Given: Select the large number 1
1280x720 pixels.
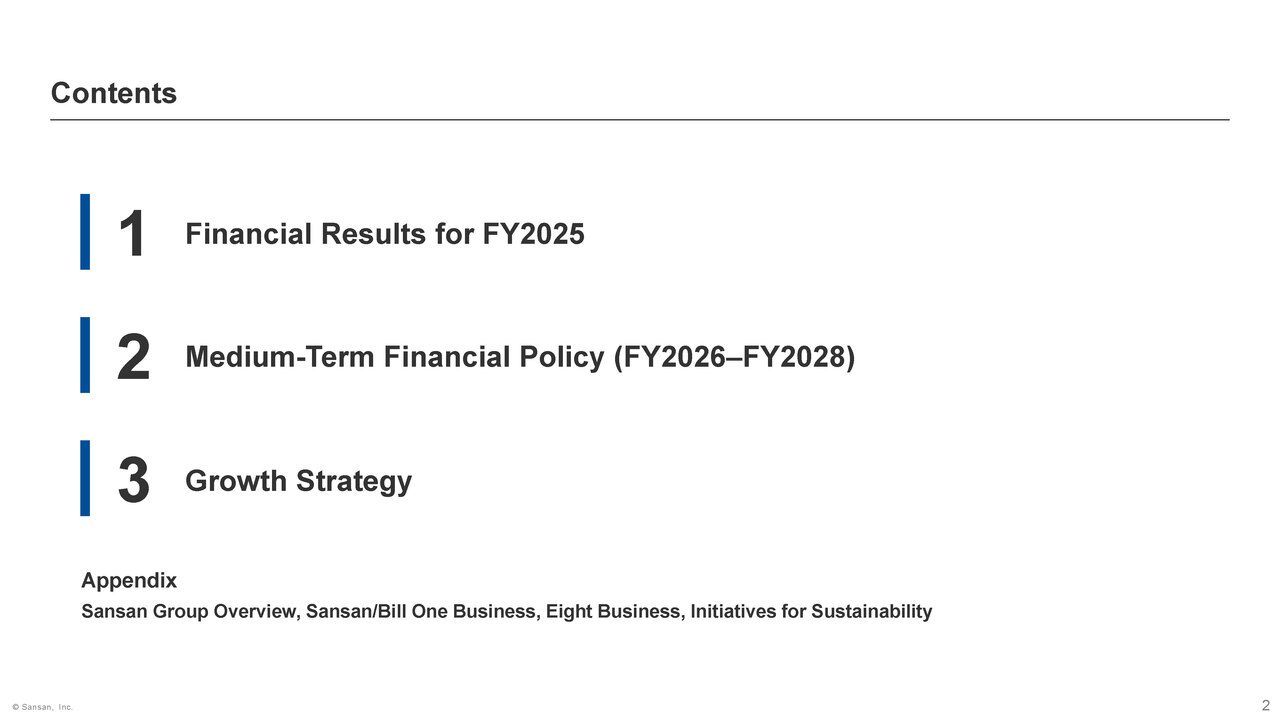Looking at the screenshot, I should click(132, 235).
